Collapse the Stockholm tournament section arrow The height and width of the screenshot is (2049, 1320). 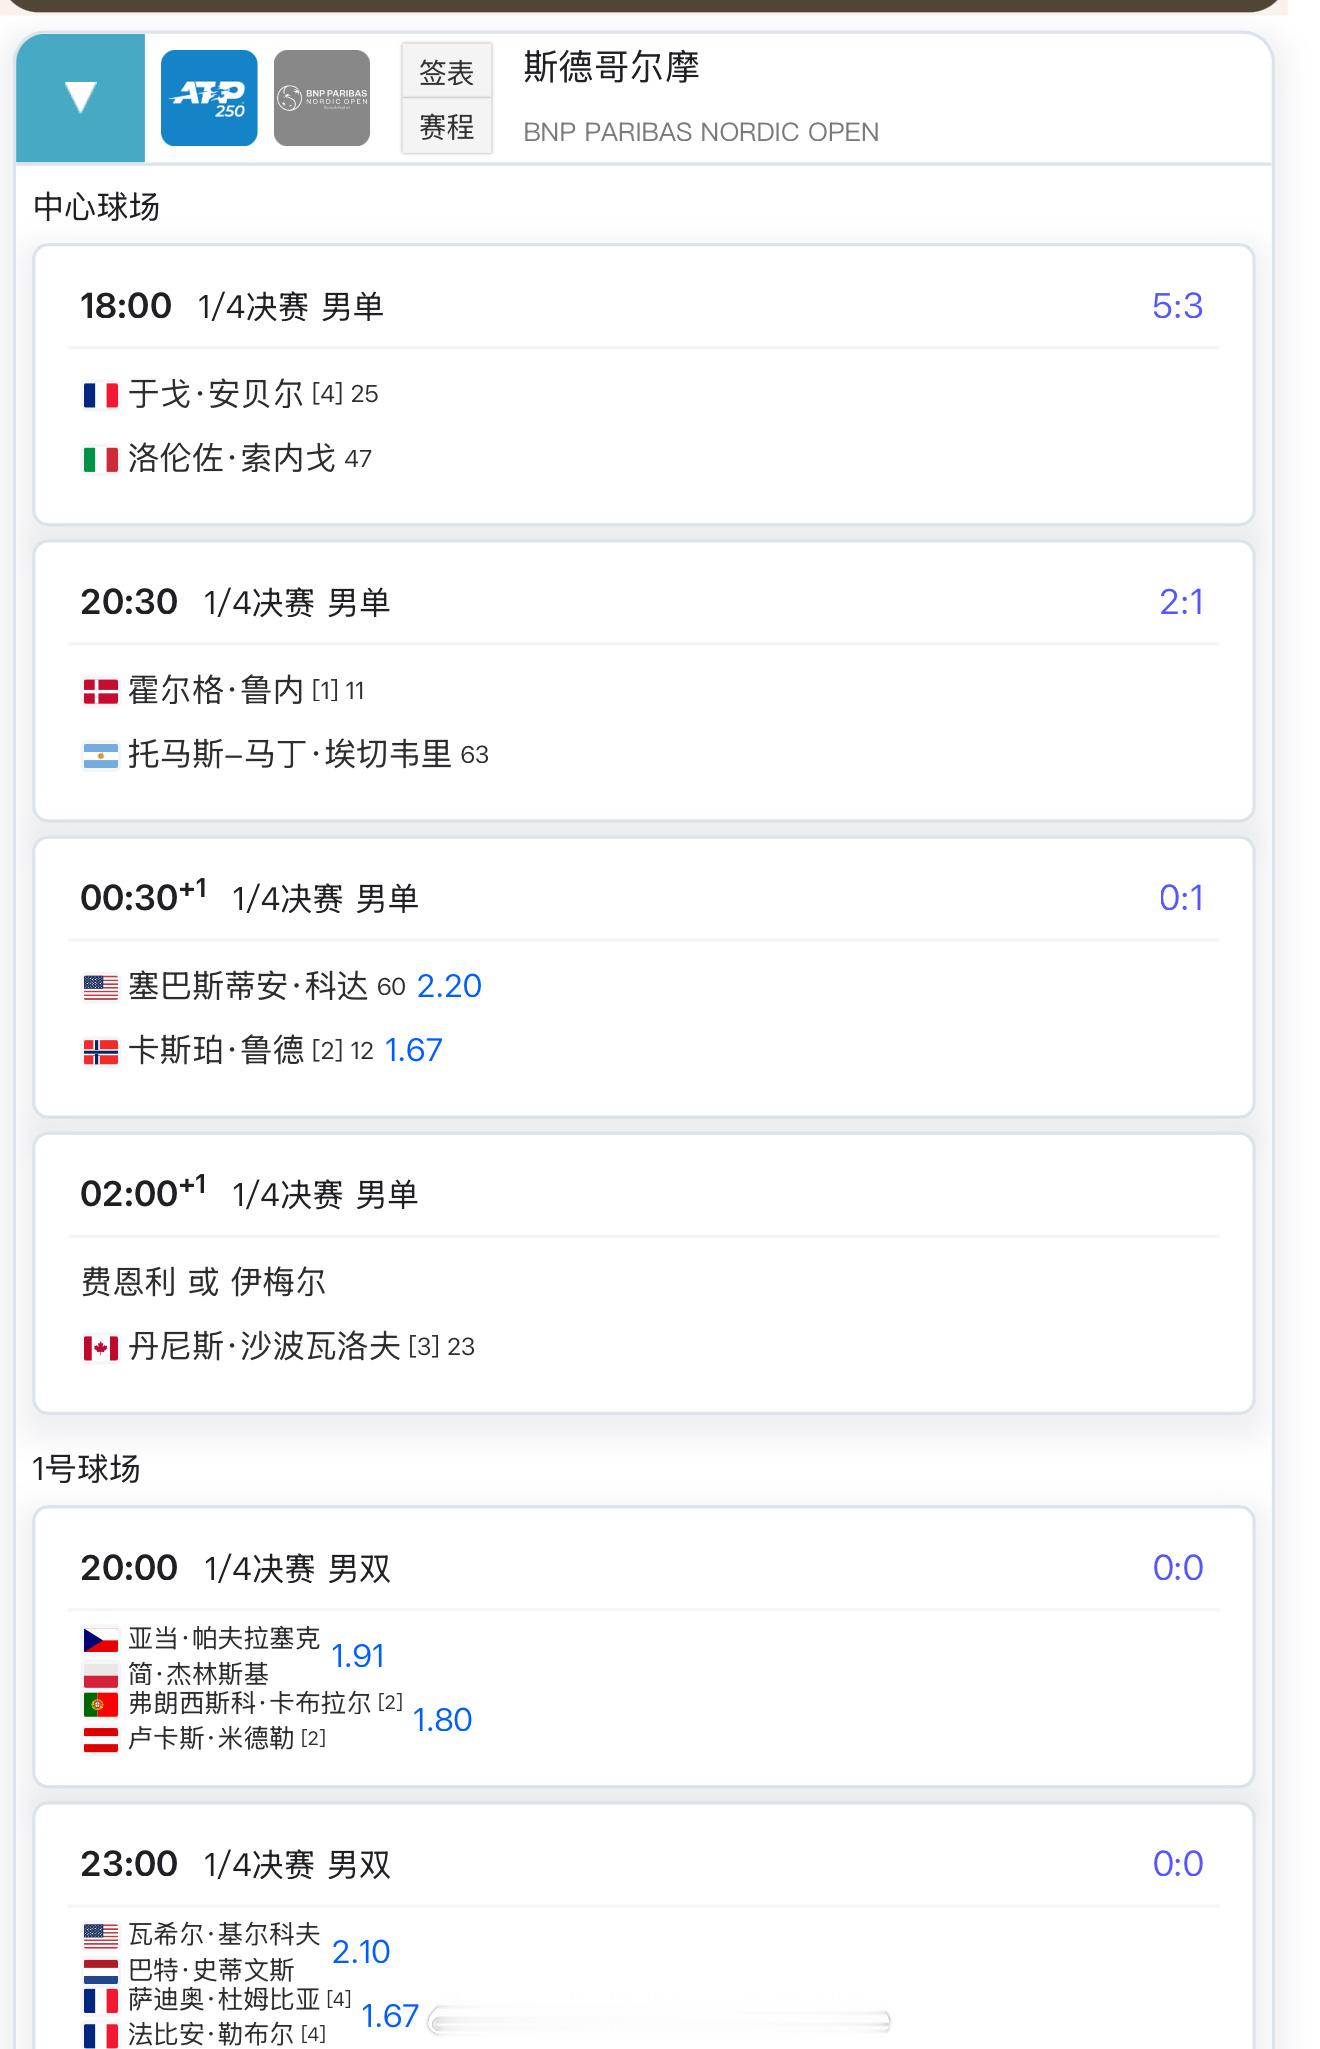point(80,97)
